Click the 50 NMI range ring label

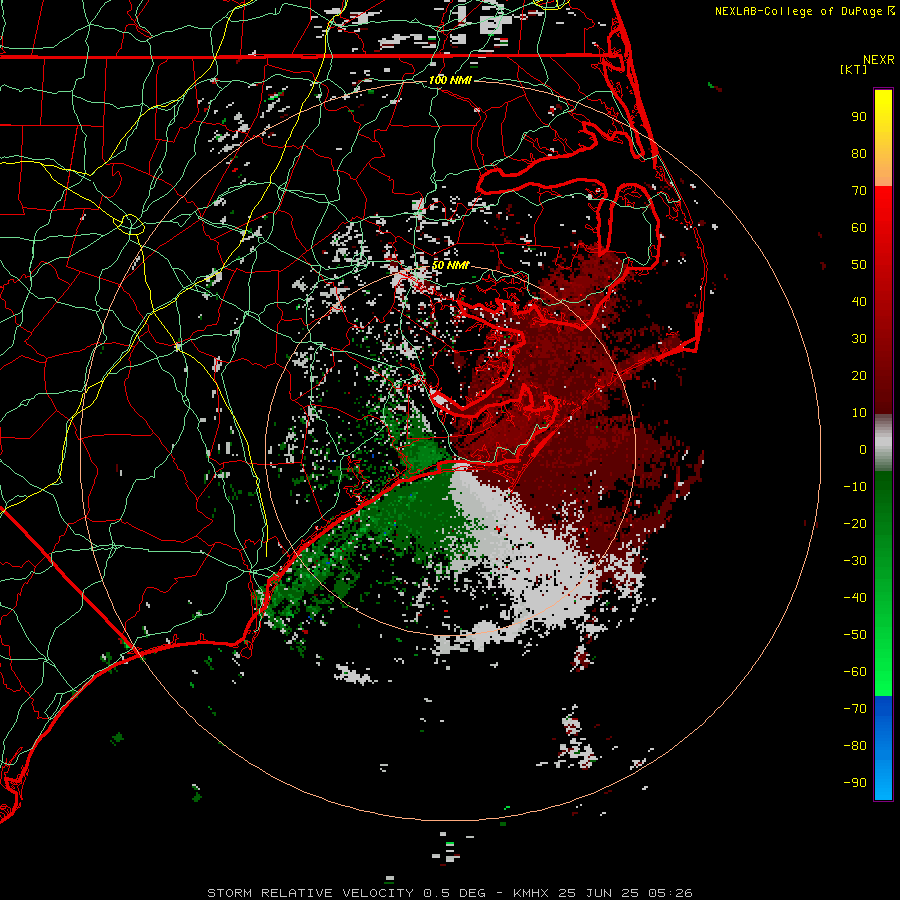click(451, 265)
